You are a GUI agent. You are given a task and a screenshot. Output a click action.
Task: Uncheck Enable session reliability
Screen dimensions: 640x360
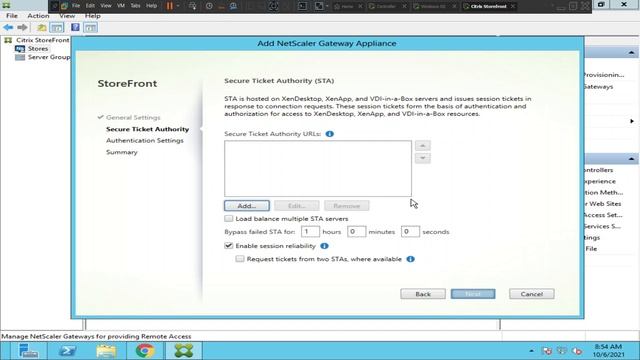pos(229,246)
